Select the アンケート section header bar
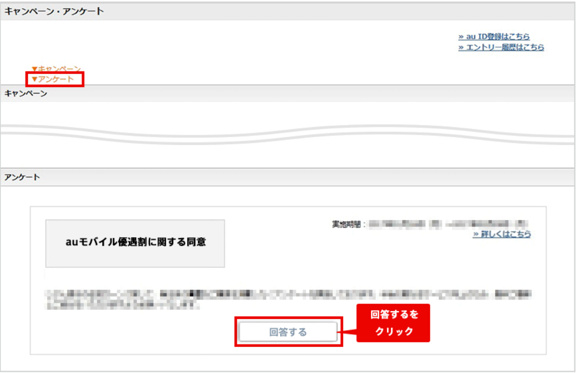 point(287,177)
